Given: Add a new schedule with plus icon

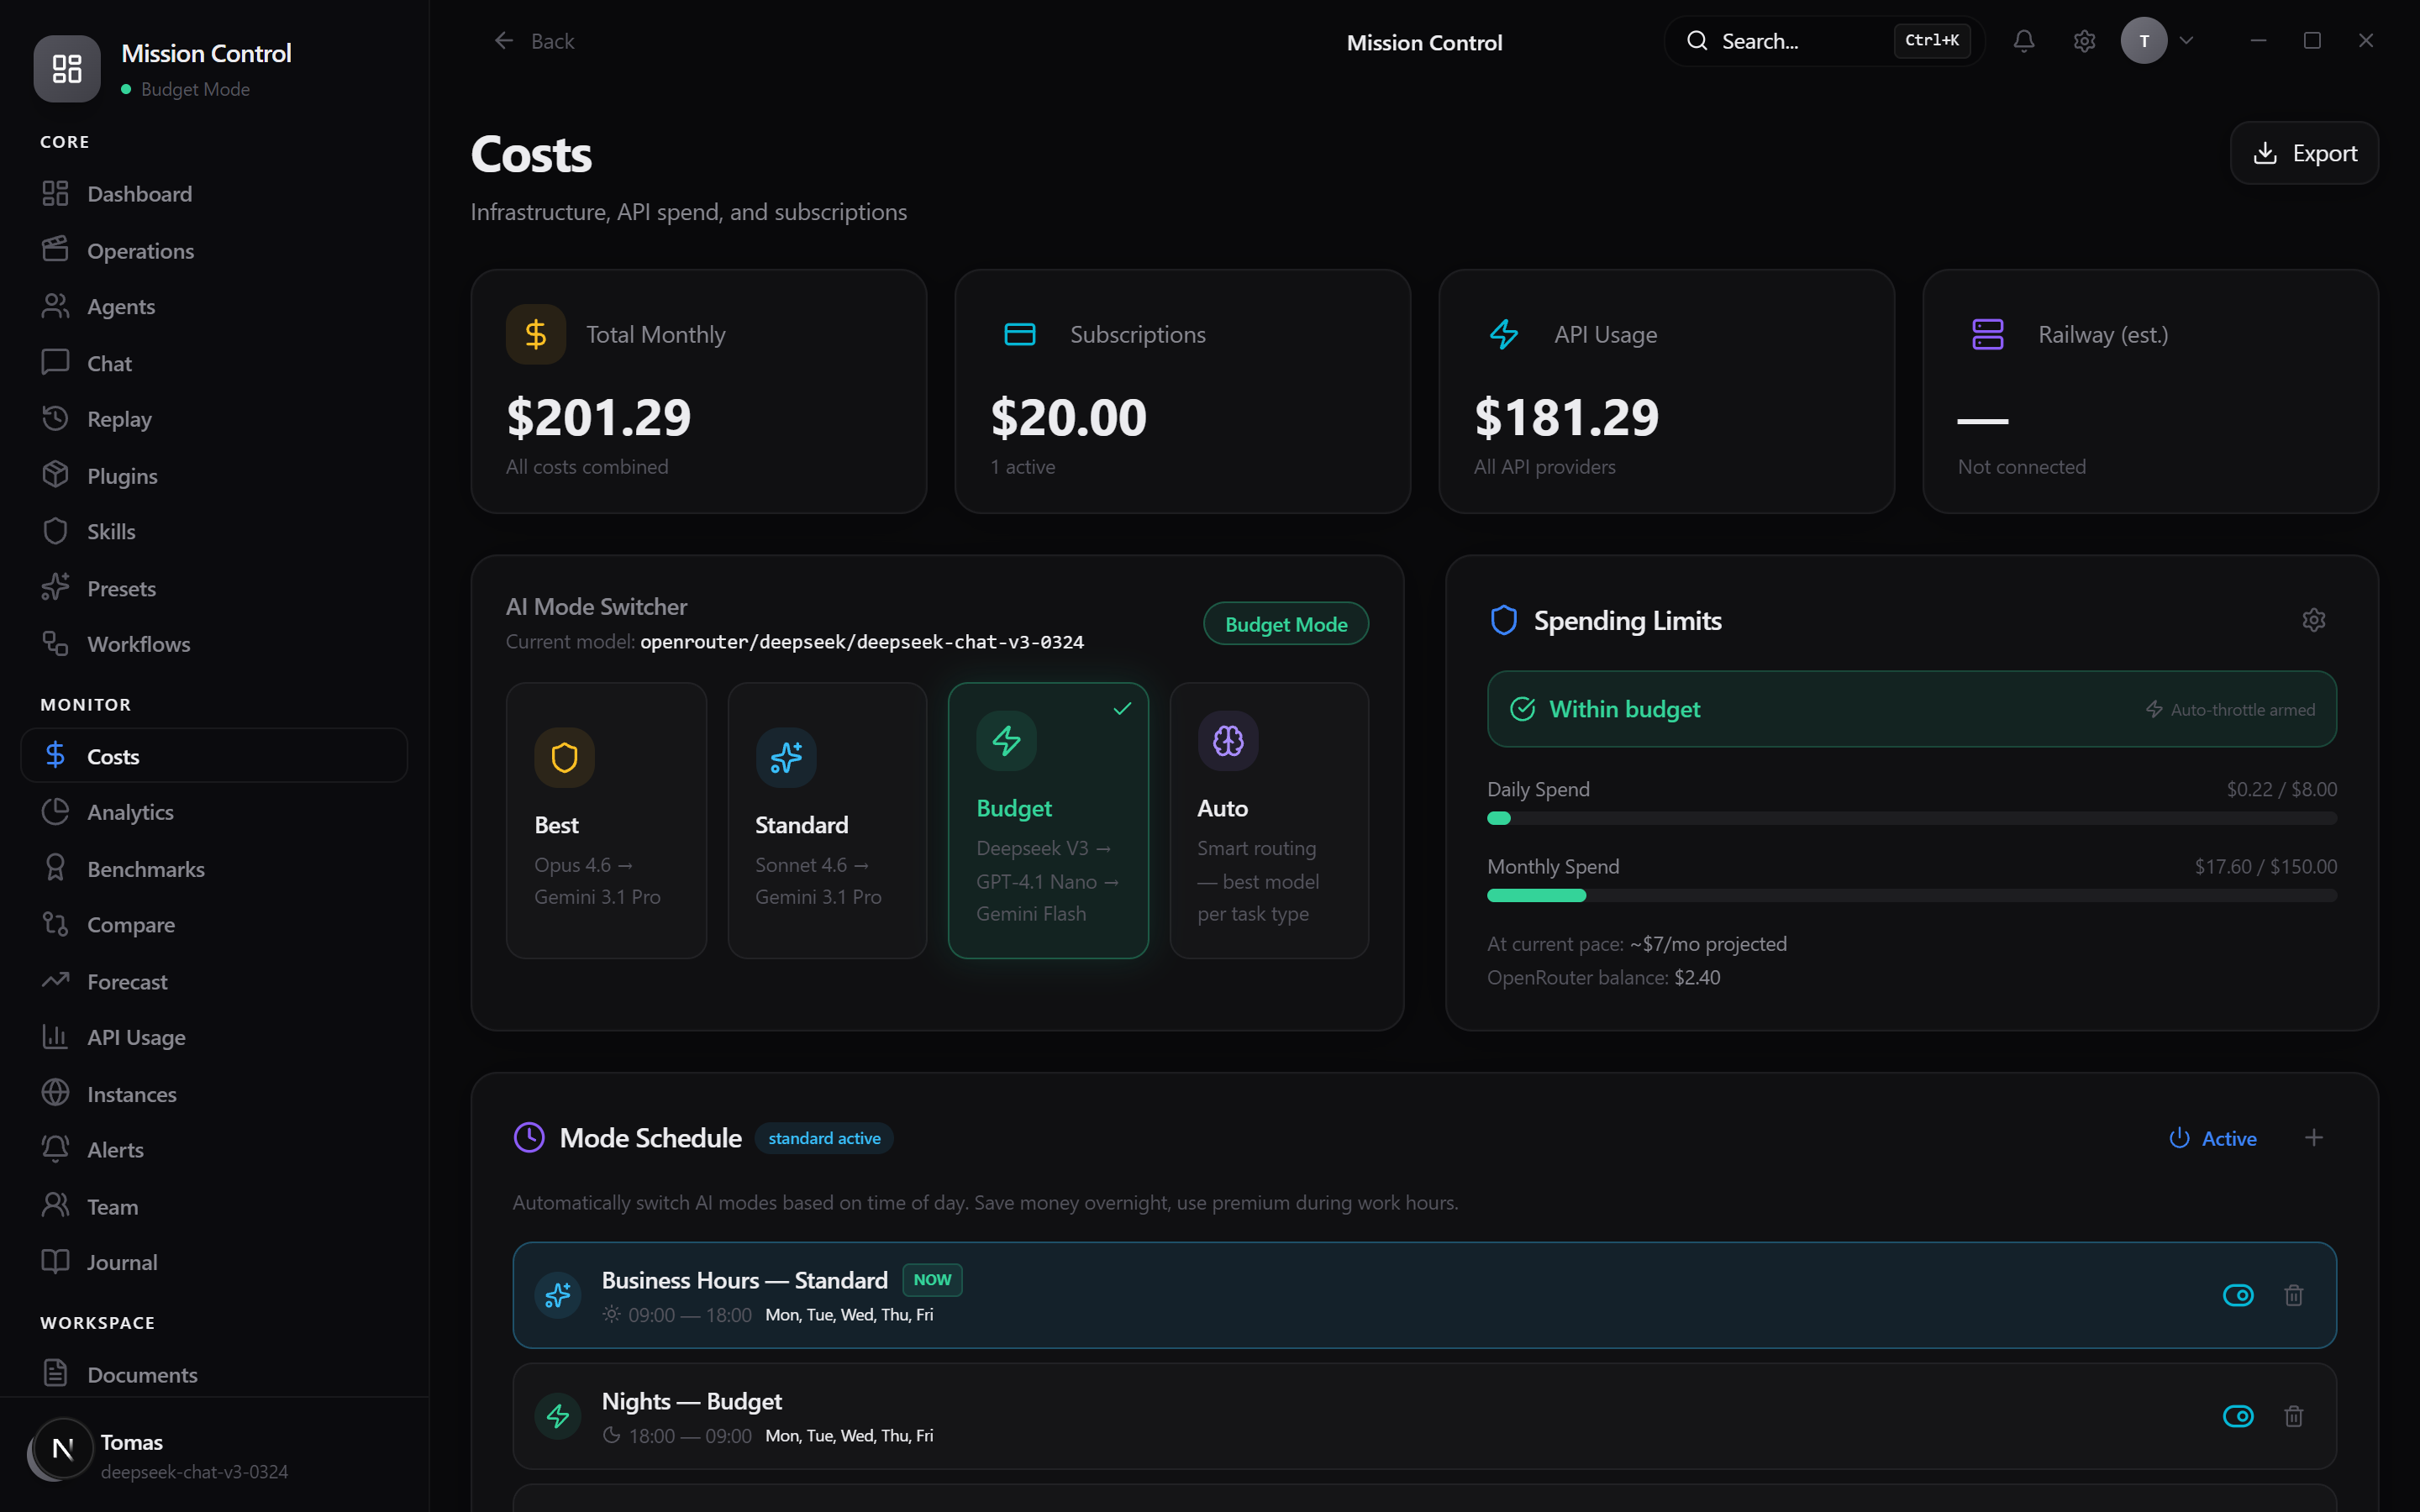Looking at the screenshot, I should tap(2313, 1138).
